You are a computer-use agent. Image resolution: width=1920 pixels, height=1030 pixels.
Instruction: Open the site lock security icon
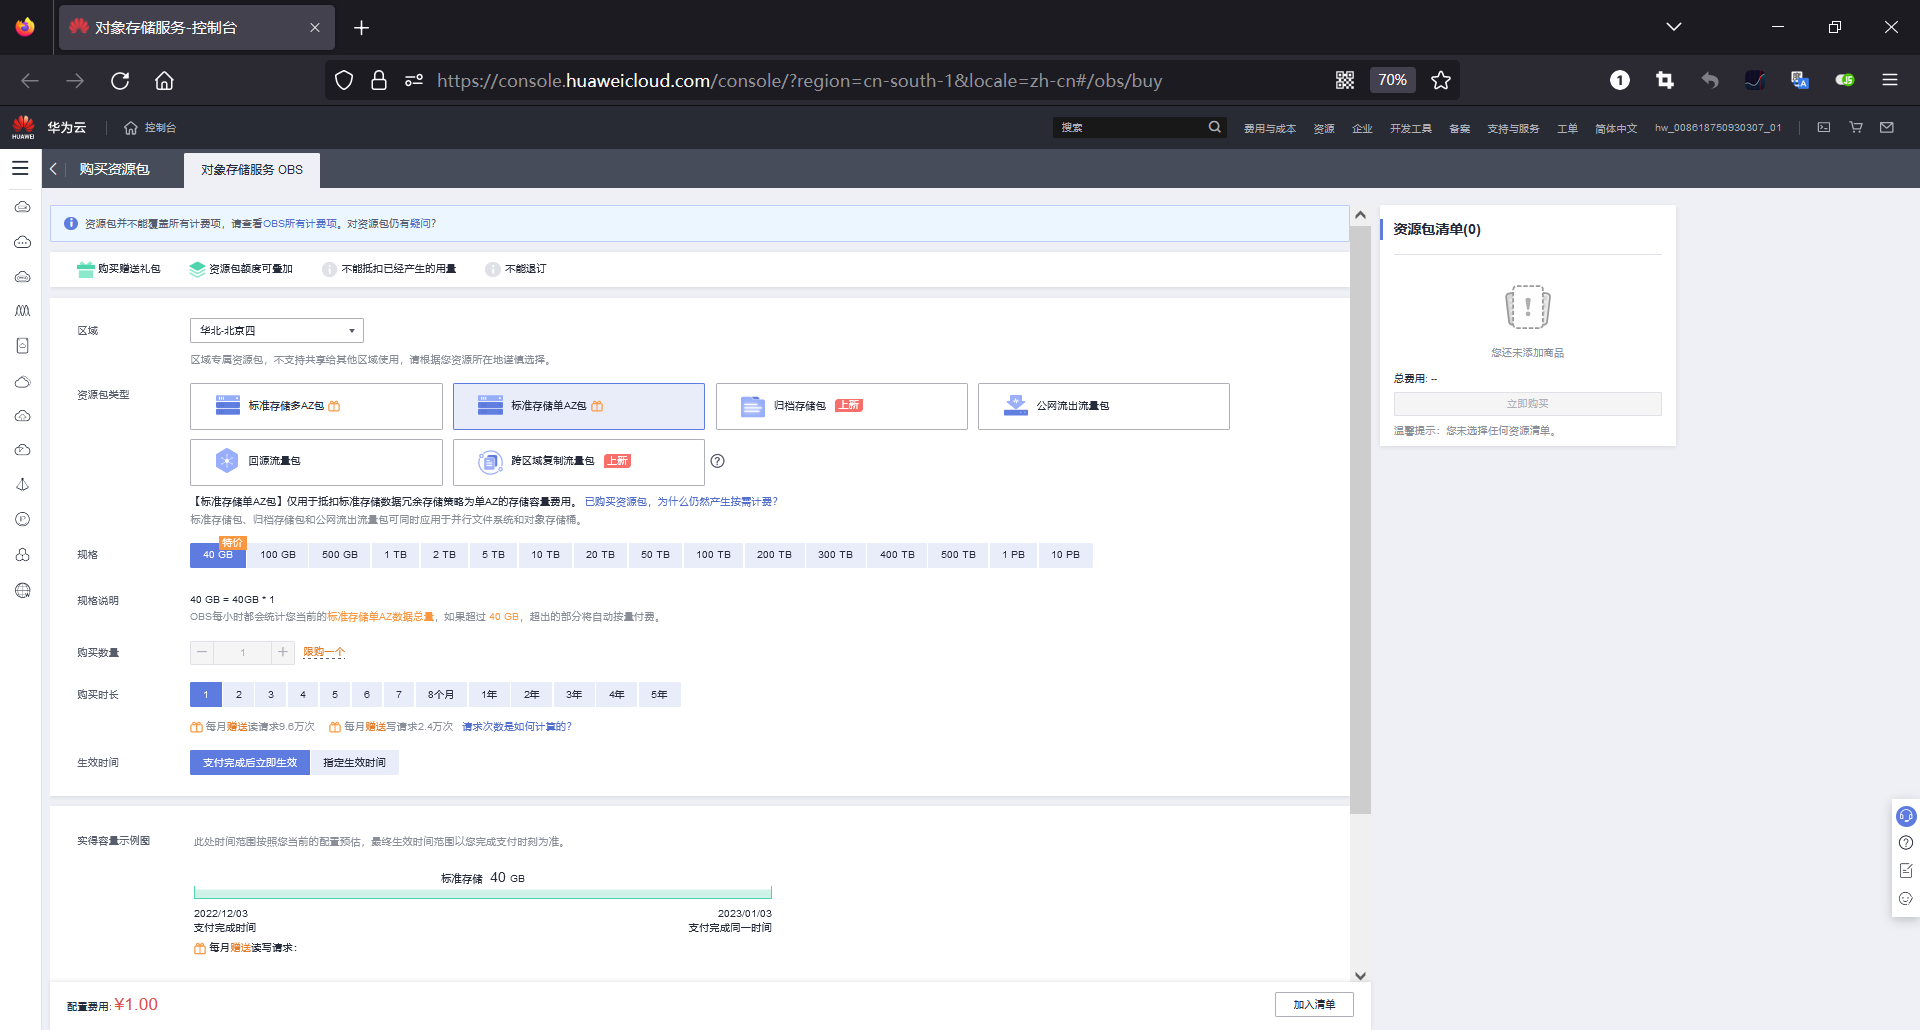point(379,80)
